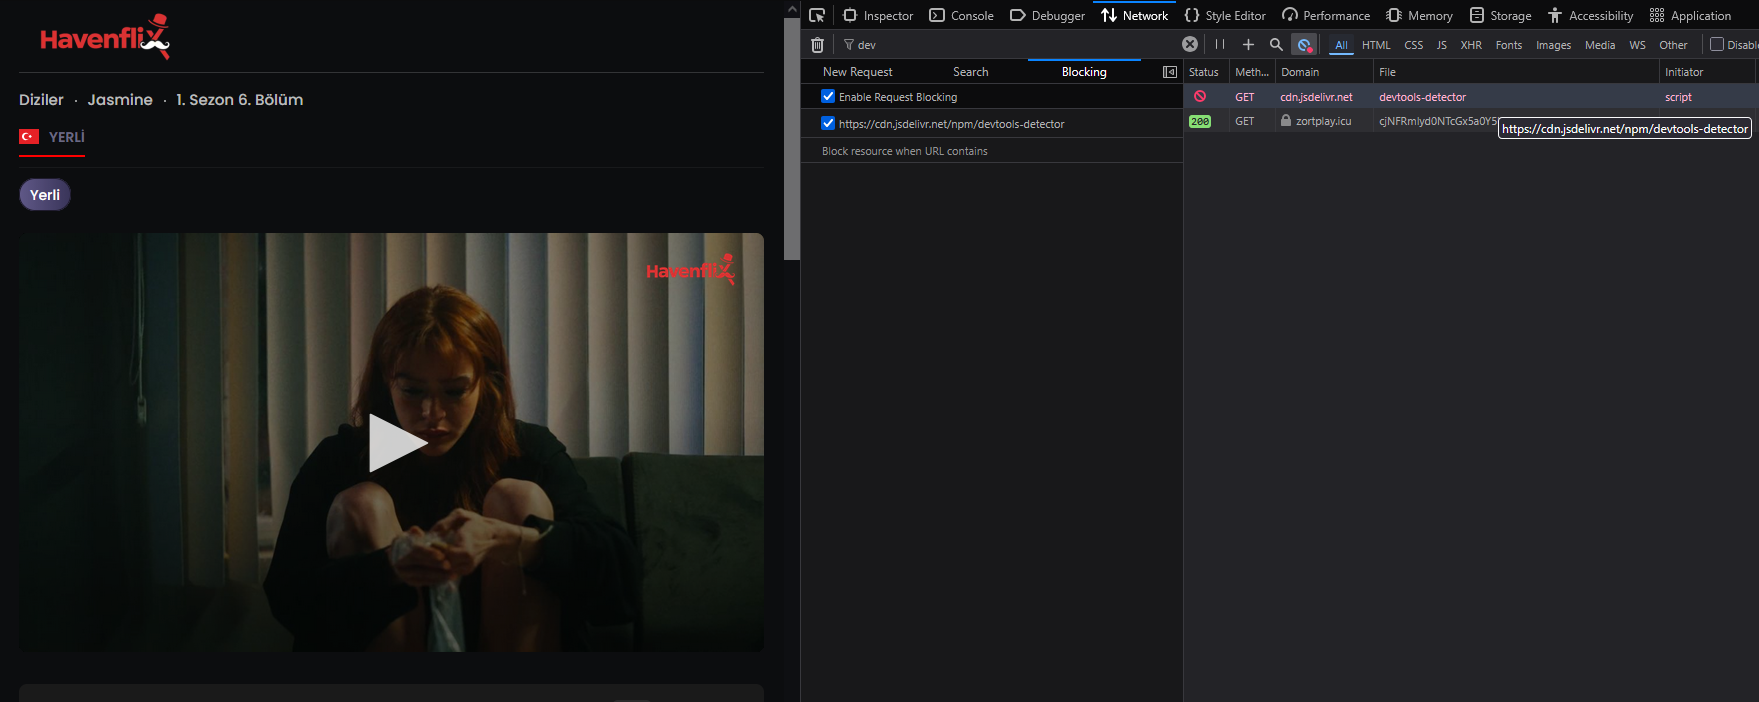Filter requests by WS

tap(1637, 45)
